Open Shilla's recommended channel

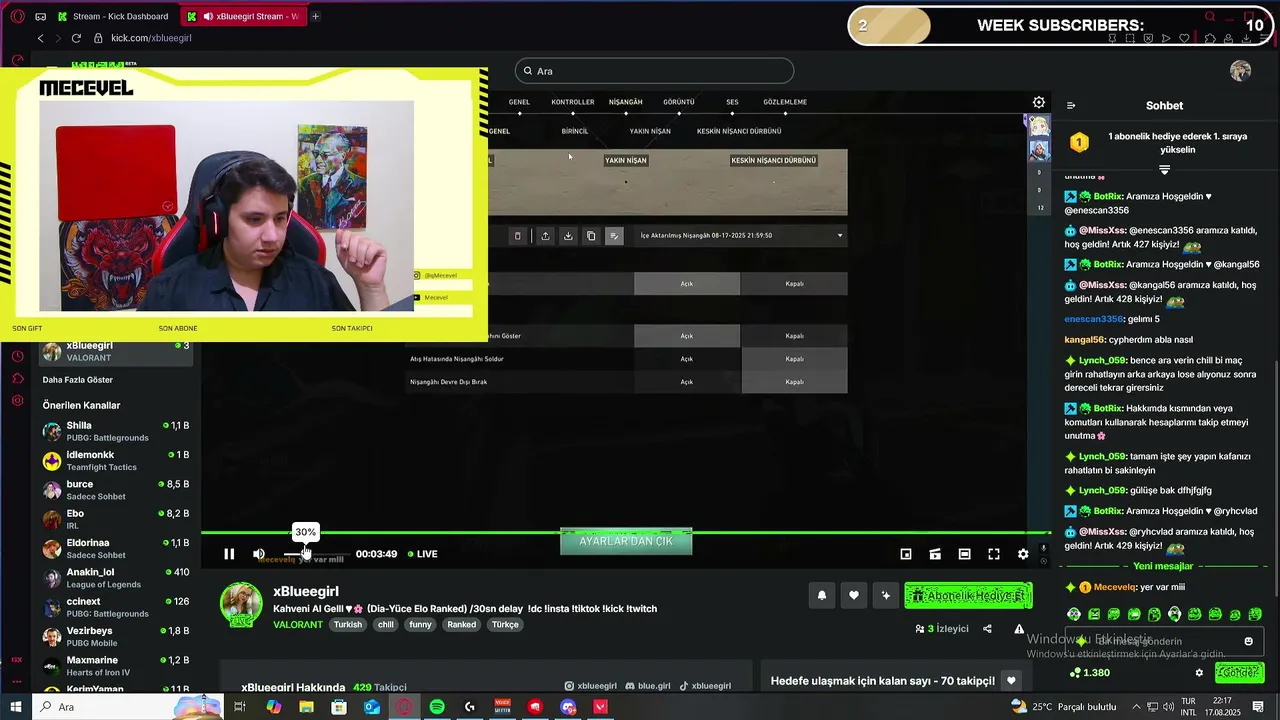click(x=116, y=431)
